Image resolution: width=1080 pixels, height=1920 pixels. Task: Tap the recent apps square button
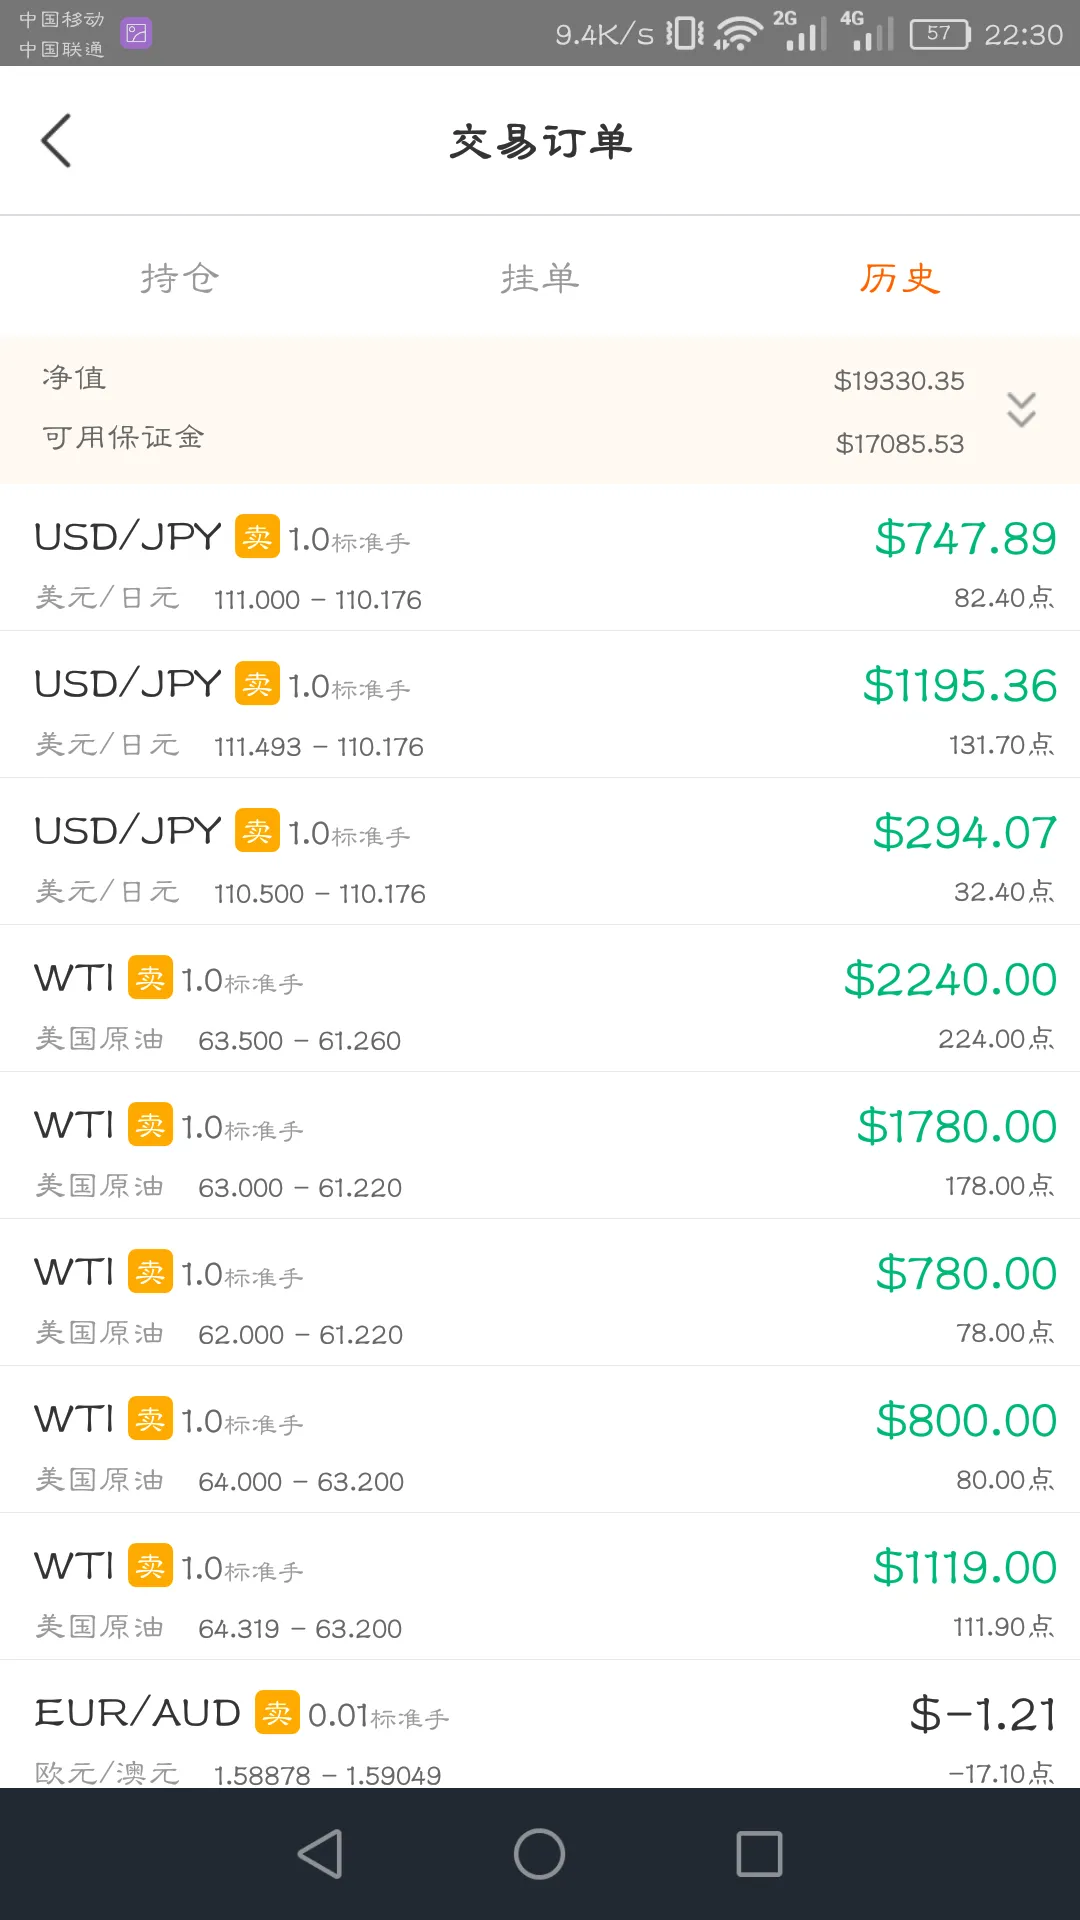[759, 1854]
